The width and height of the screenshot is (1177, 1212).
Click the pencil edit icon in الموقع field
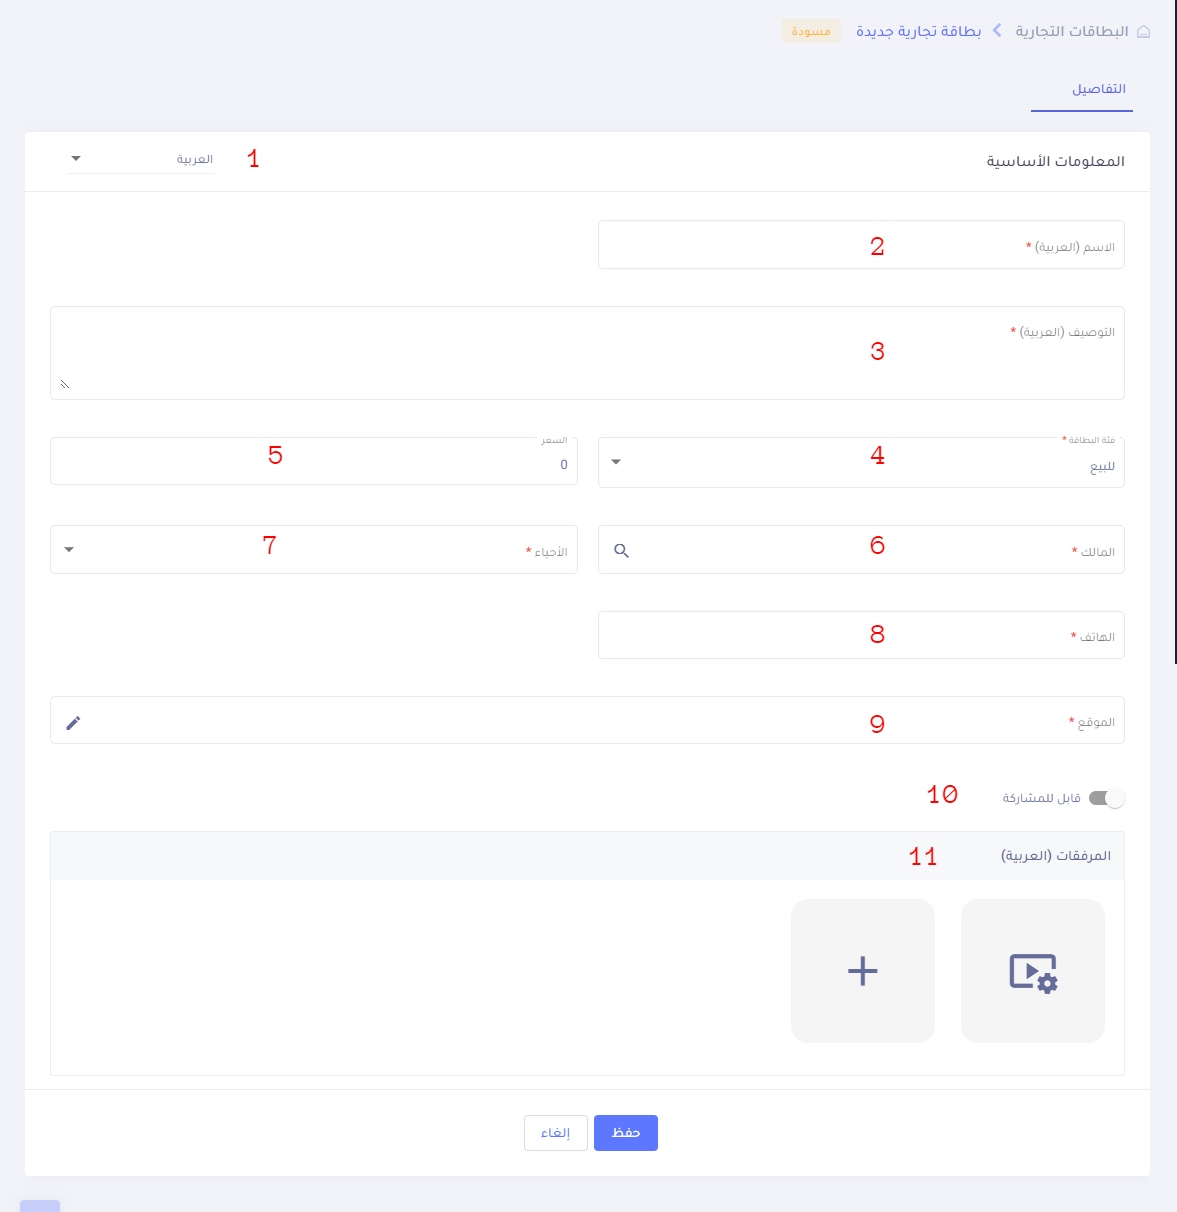coord(73,723)
